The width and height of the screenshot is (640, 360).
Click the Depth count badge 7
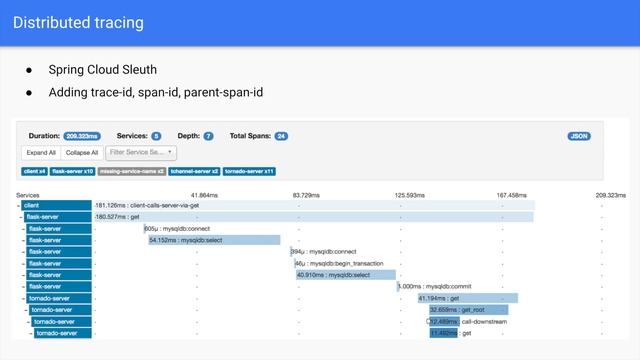pos(208,136)
